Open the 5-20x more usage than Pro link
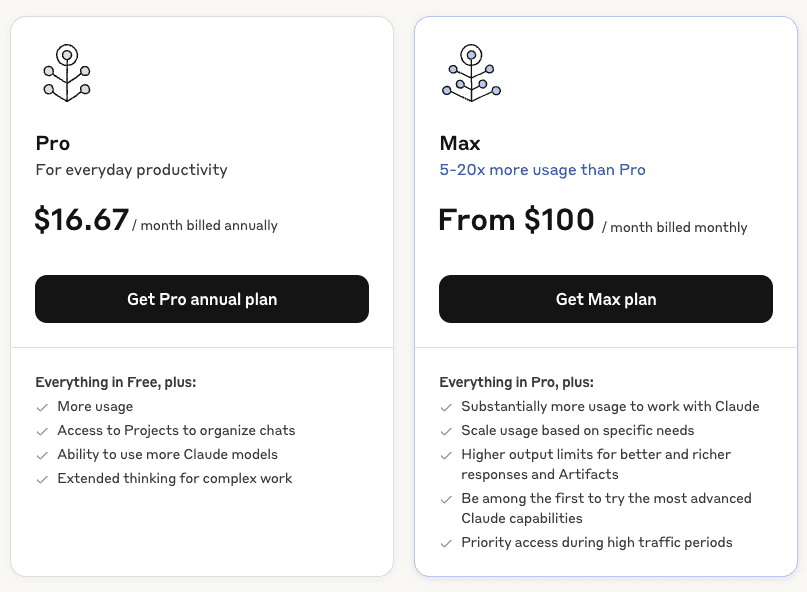This screenshot has width=807, height=592. (542, 170)
